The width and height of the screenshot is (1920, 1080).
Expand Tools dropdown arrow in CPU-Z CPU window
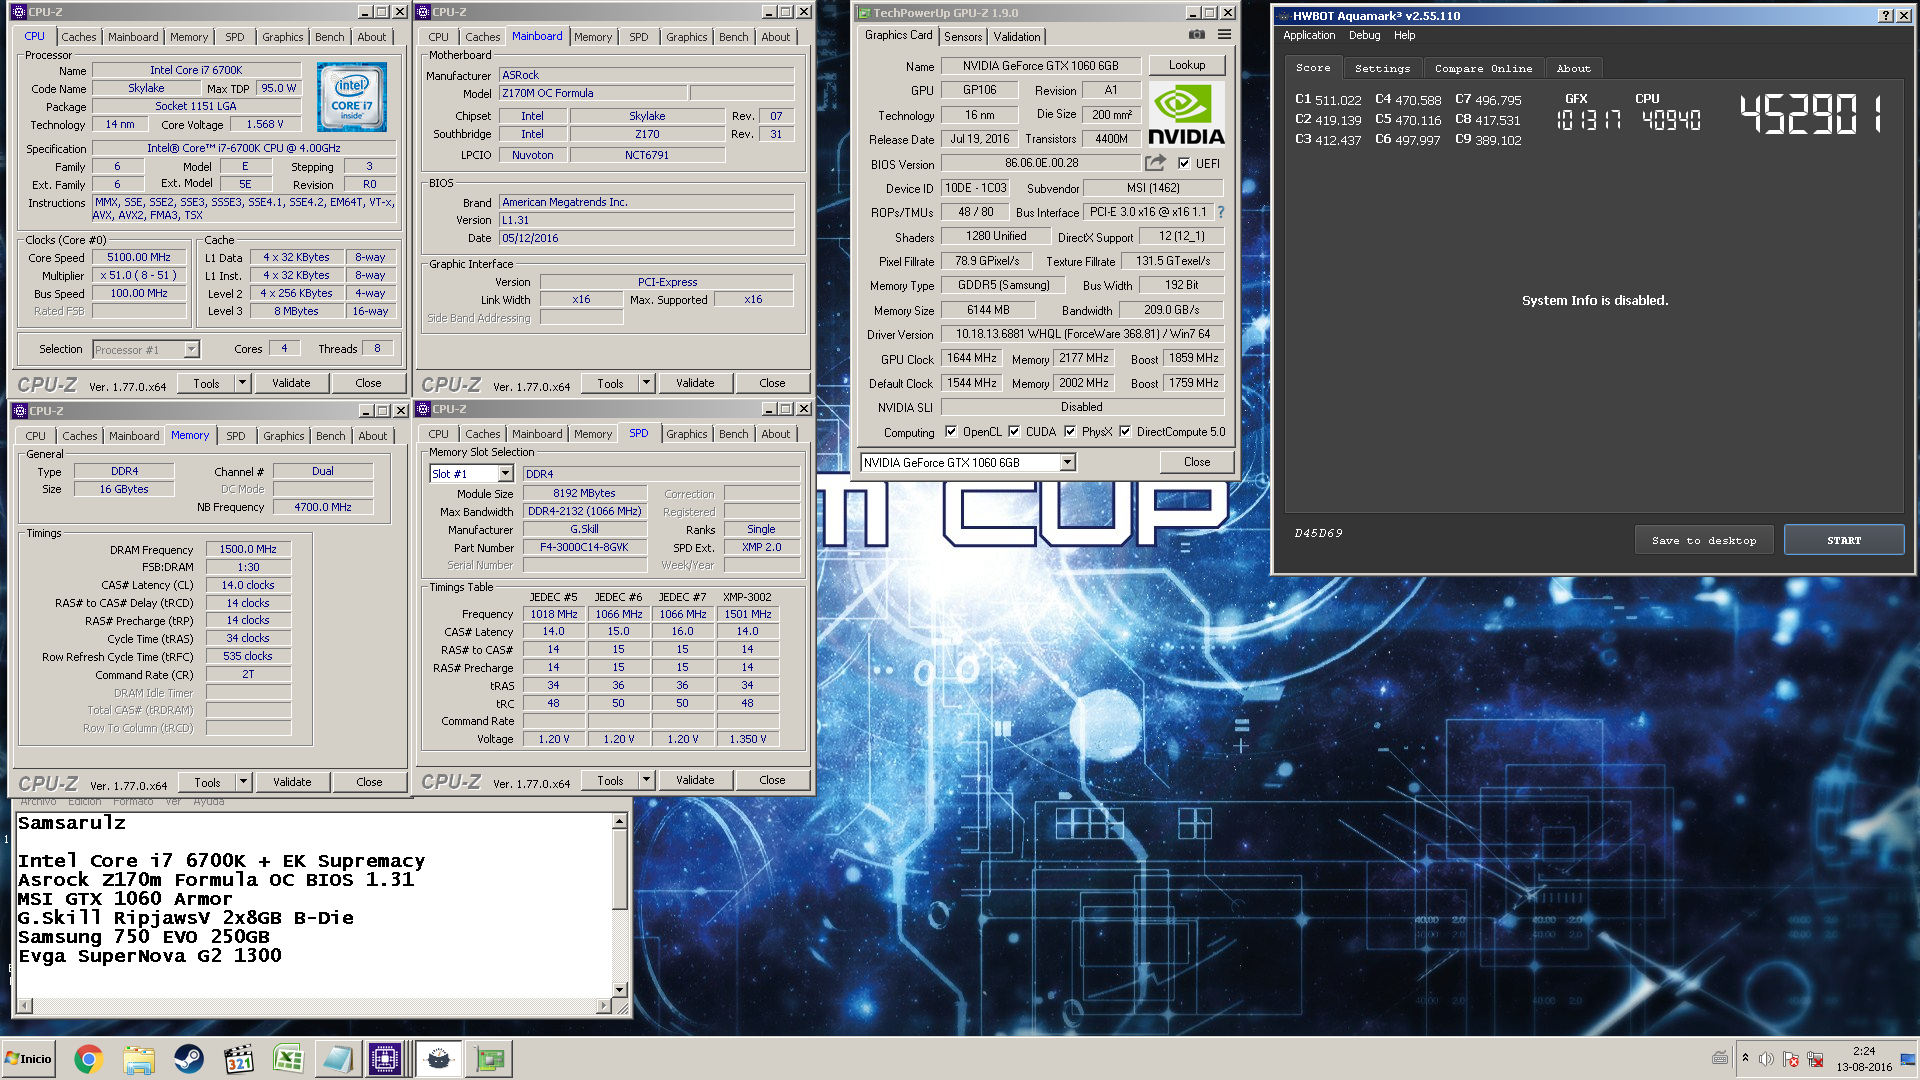[x=242, y=383]
